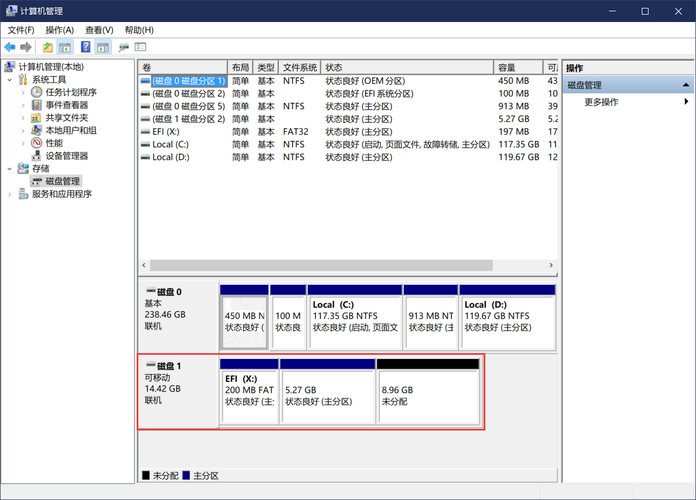
Task: Sort by the 状态 column header
Action: click(407, 67)
